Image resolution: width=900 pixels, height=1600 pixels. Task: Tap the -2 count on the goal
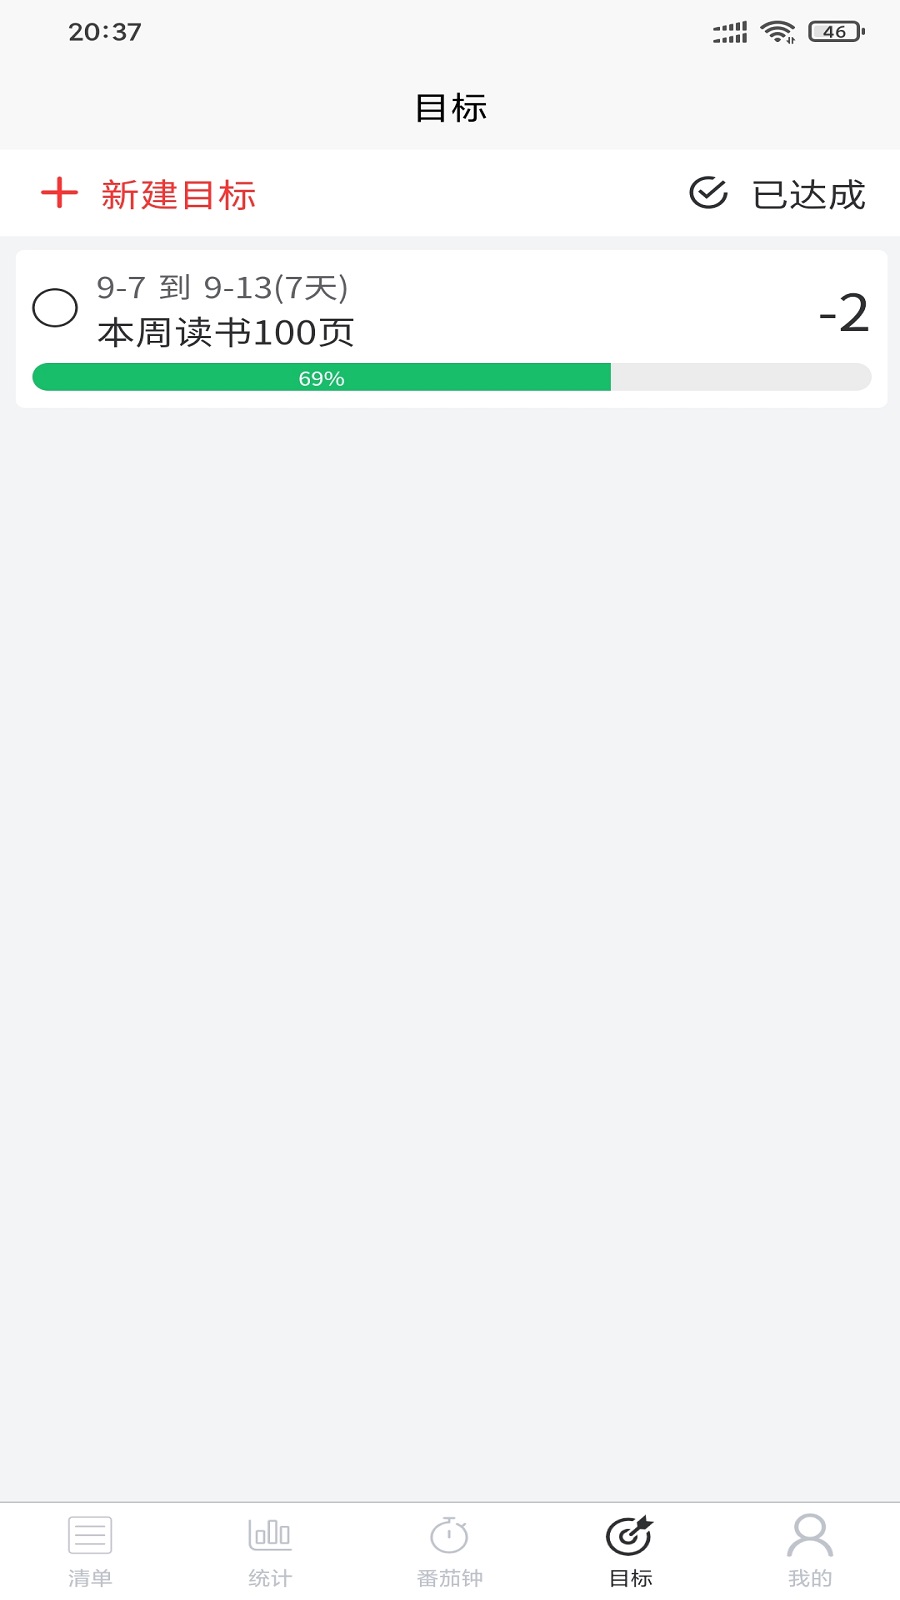click(843, 314)
